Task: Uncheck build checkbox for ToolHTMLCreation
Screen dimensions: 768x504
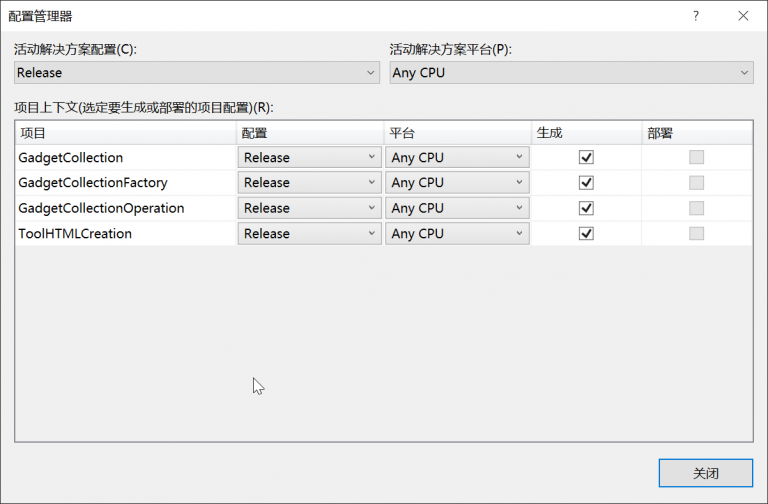Action: click(586, 234)
